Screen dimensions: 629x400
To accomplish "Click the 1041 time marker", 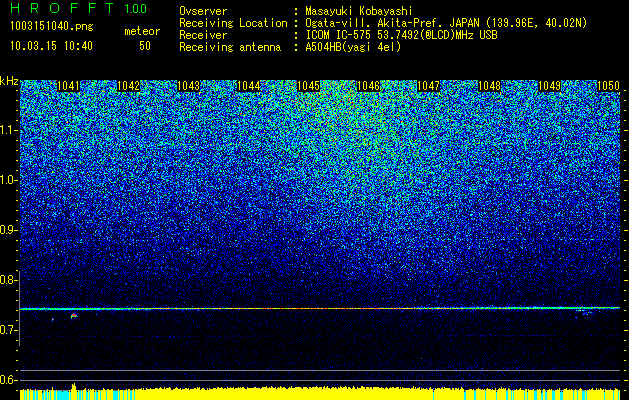I will (69, 86).
